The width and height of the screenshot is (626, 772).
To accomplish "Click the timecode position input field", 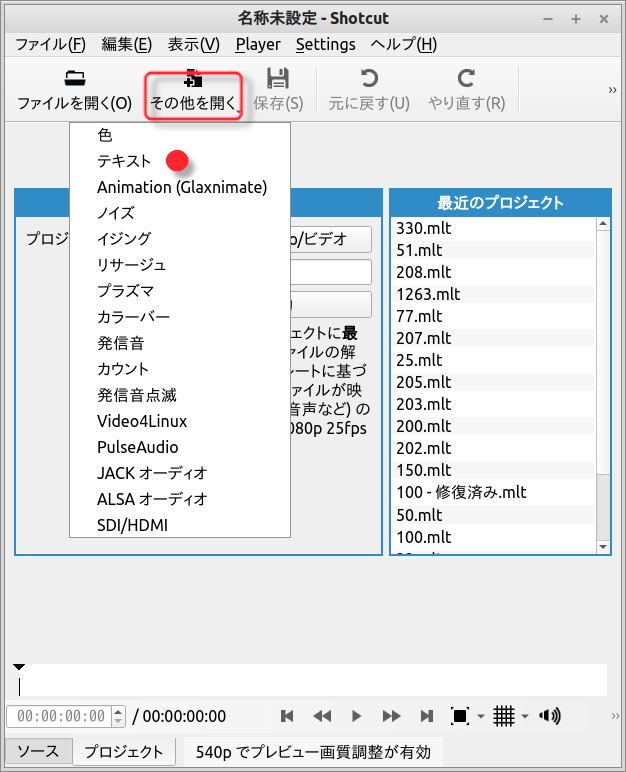I will 60,716.
